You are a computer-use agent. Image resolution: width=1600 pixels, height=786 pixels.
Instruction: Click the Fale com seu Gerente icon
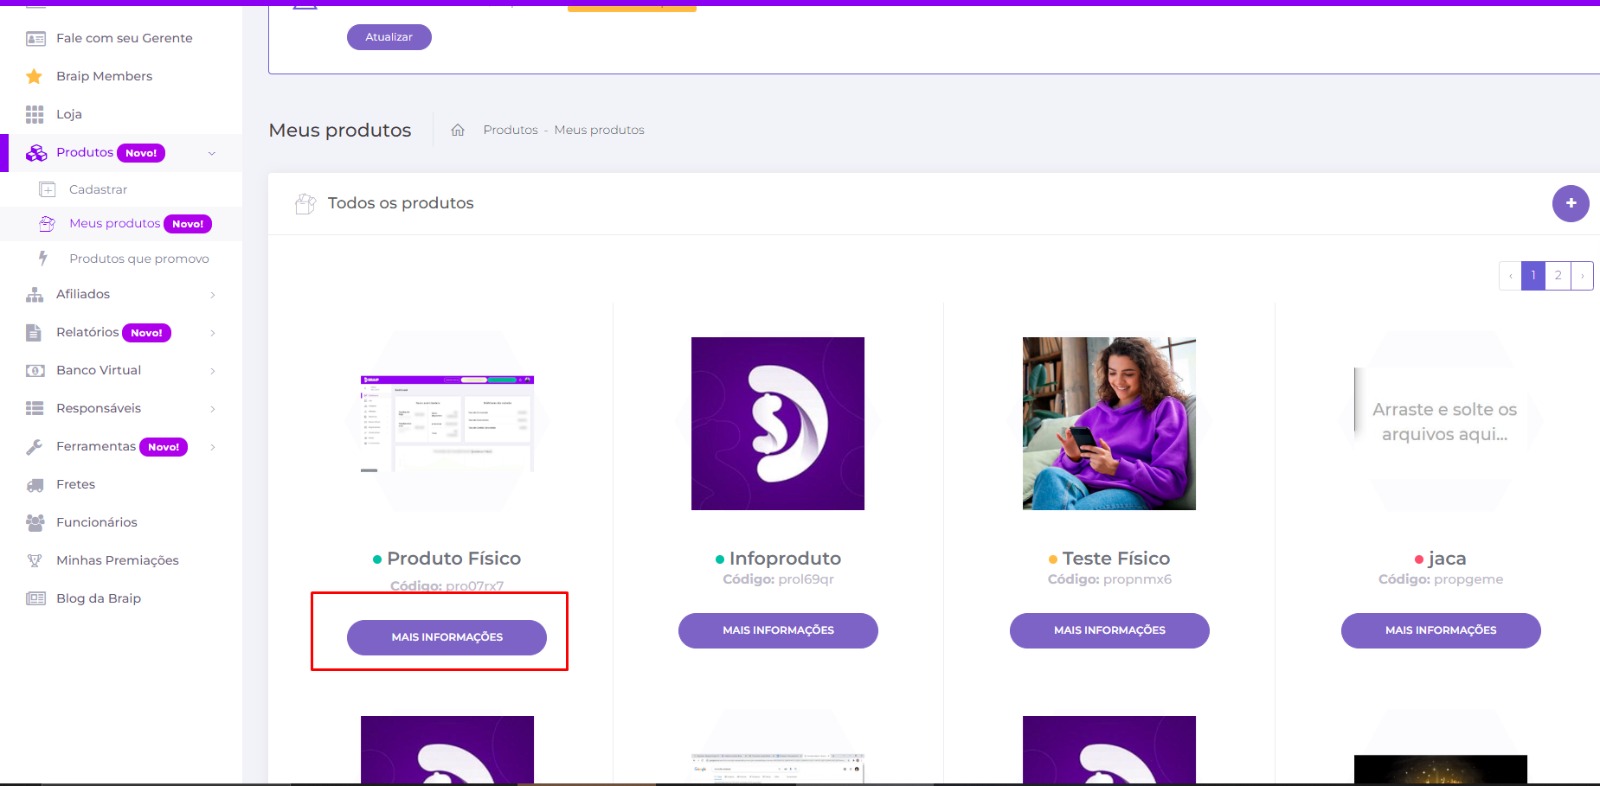(35, 39)
